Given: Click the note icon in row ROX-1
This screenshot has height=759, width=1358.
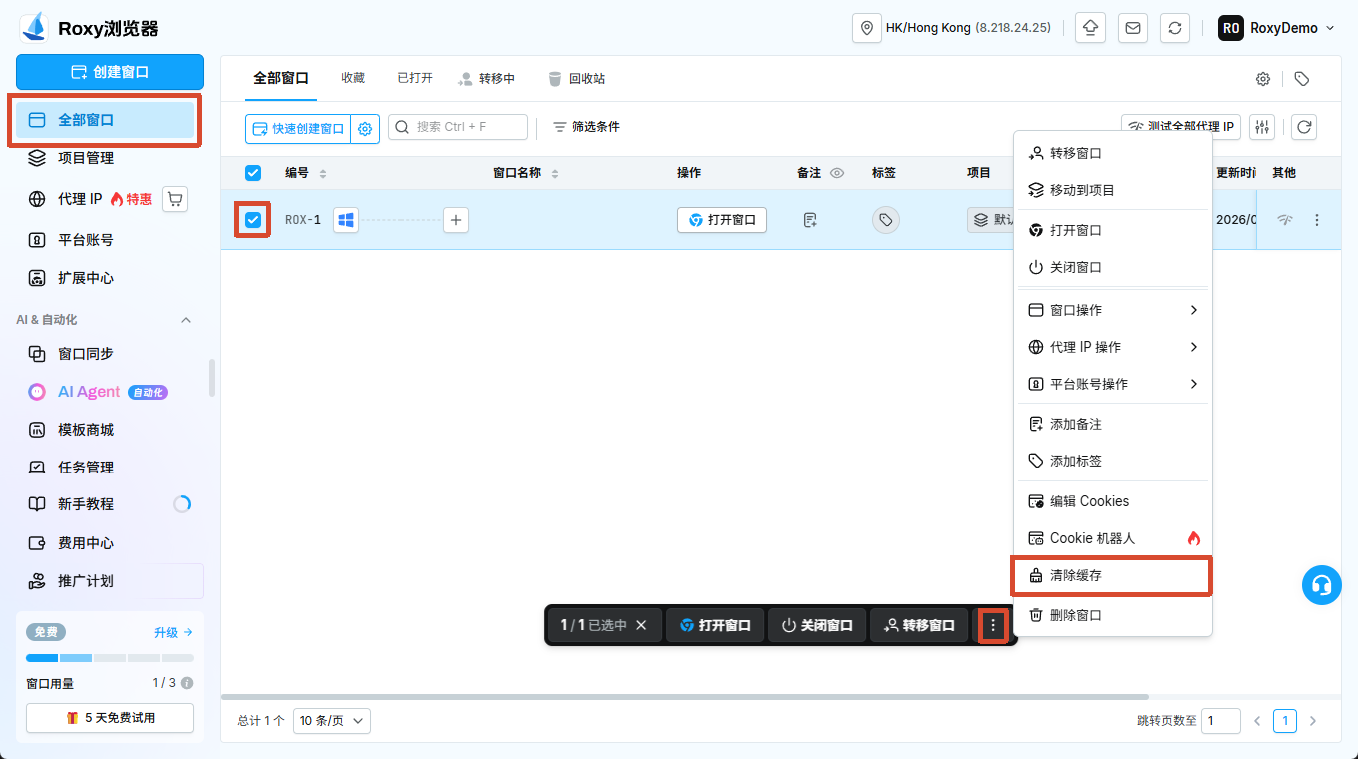Looking at the screenshot, I should 810,220.
